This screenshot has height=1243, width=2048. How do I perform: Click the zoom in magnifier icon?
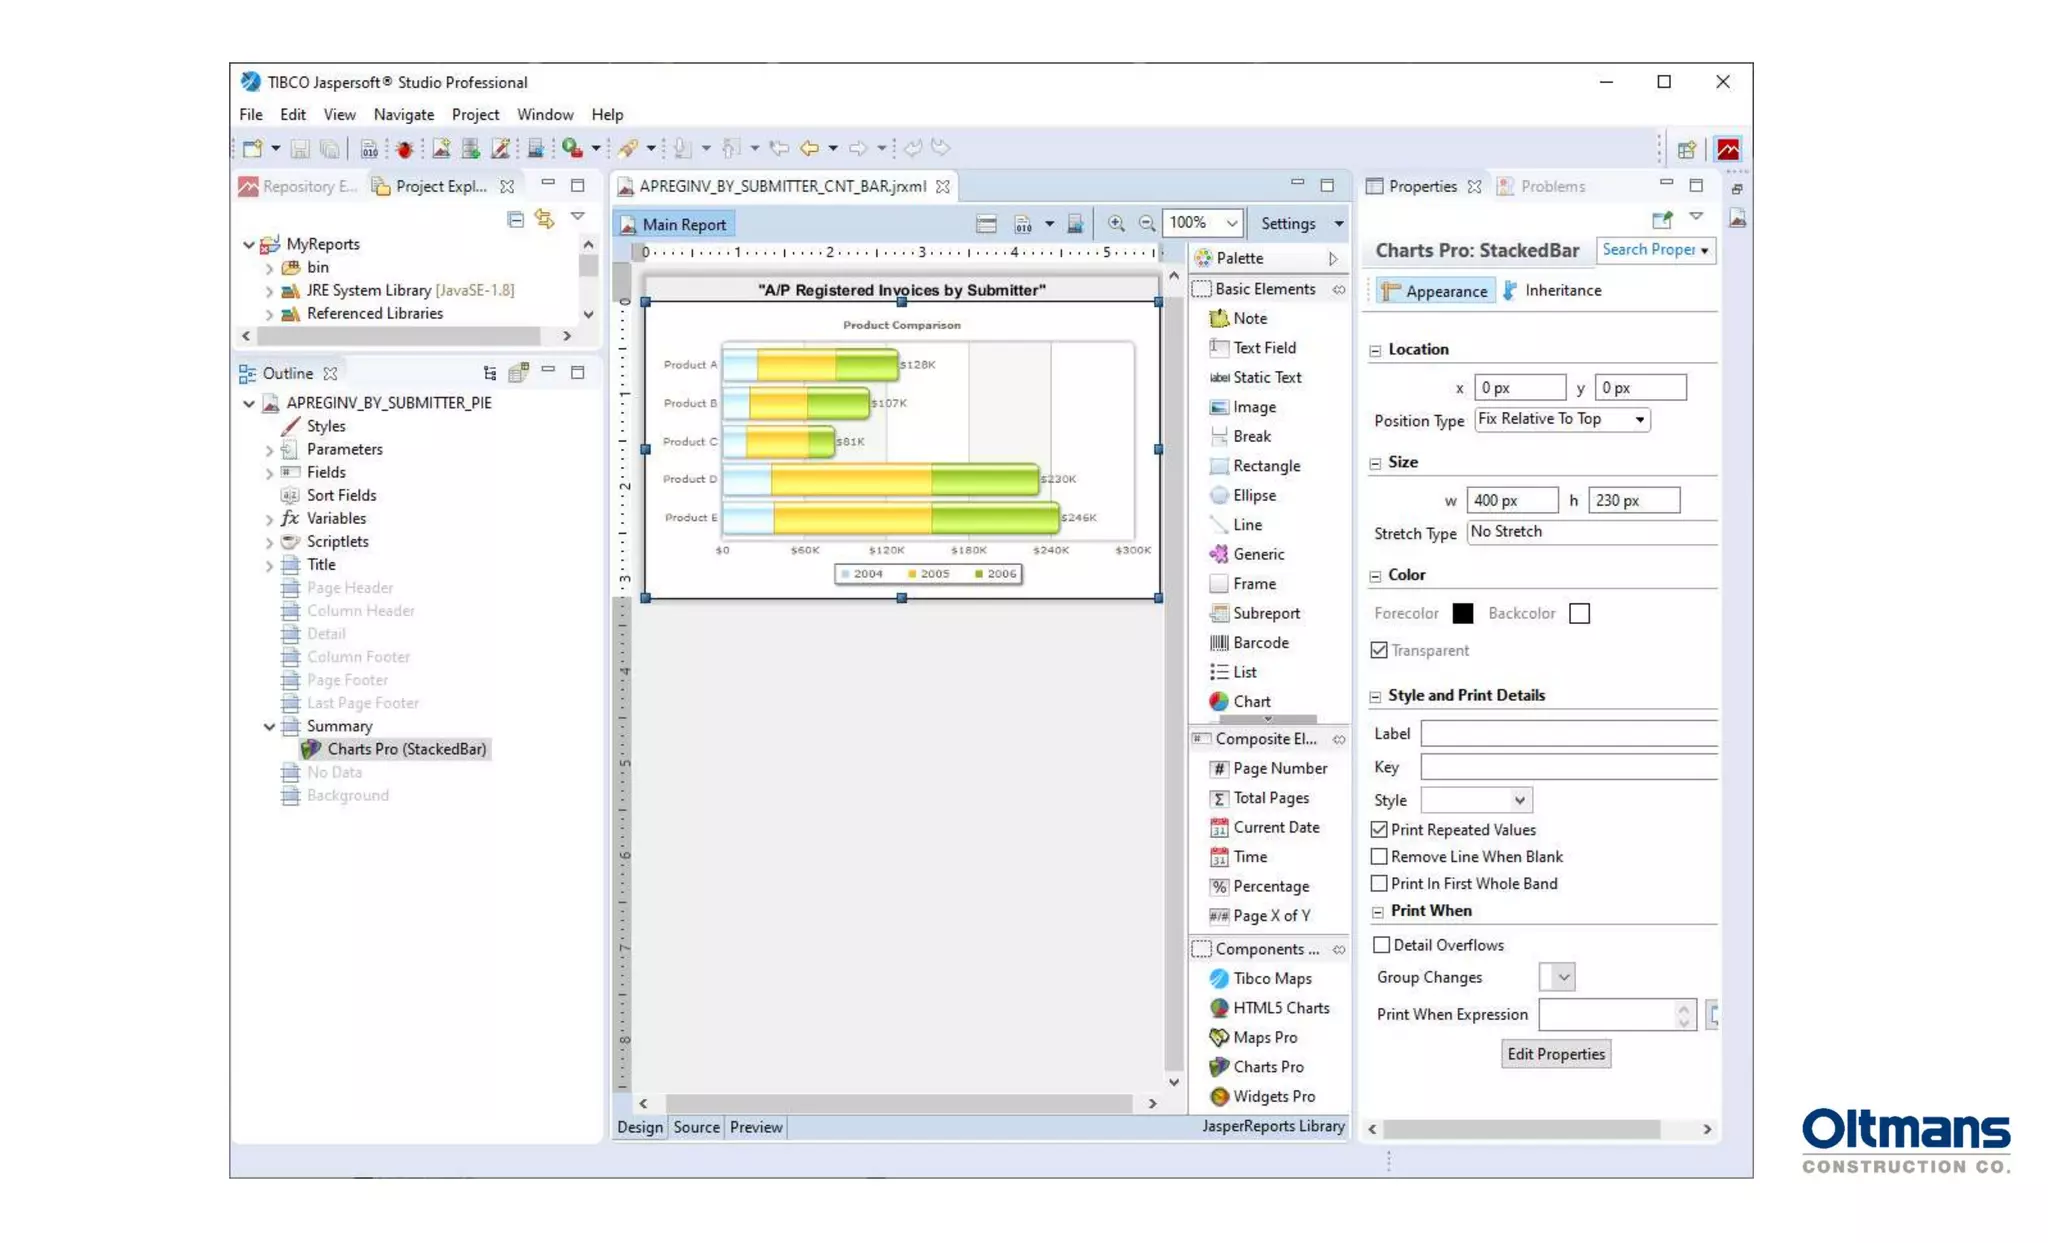pos(1116,224)
